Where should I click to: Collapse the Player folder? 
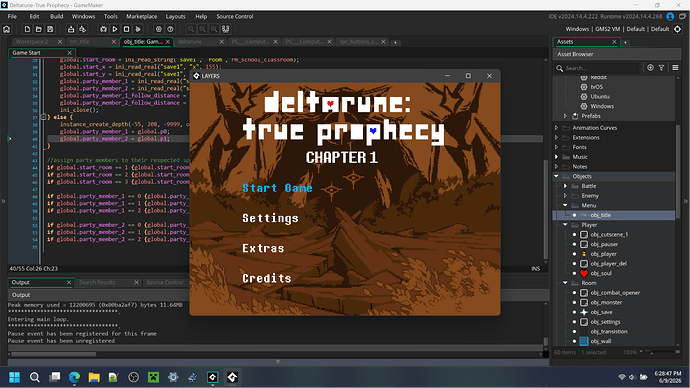pos(565,224)
